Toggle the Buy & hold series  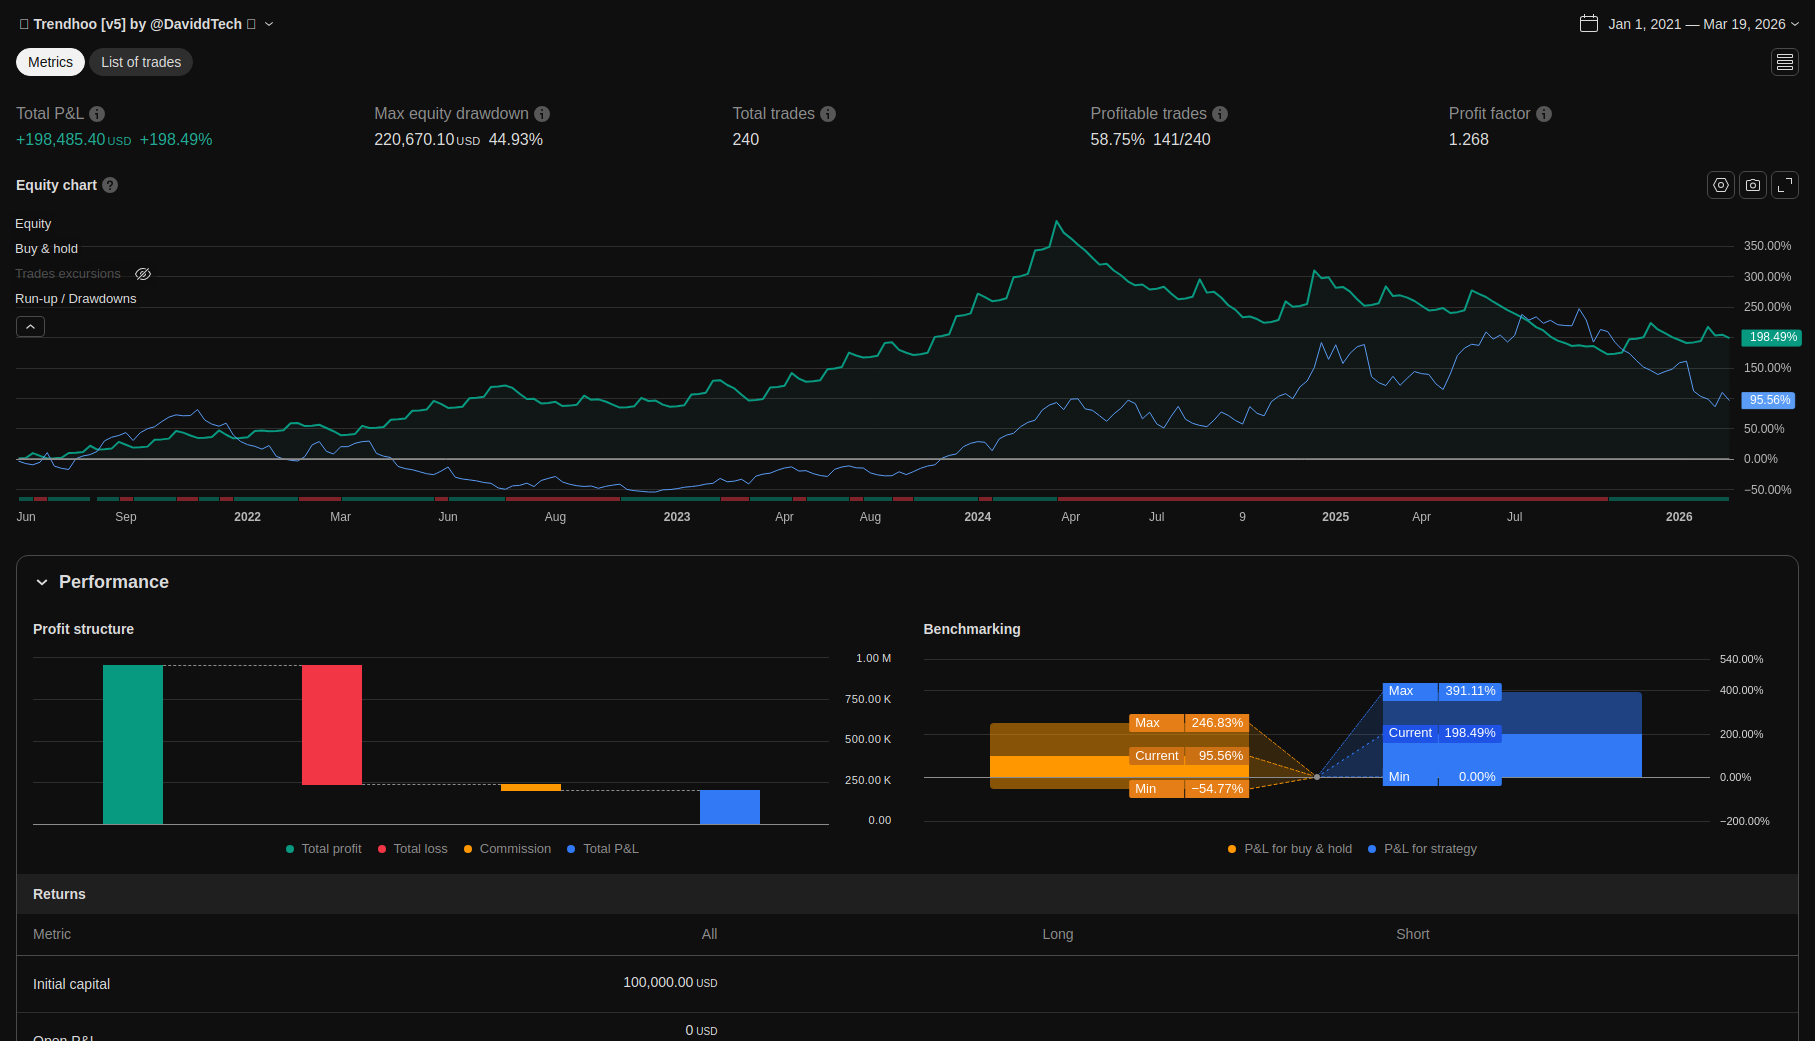[46, 249]
